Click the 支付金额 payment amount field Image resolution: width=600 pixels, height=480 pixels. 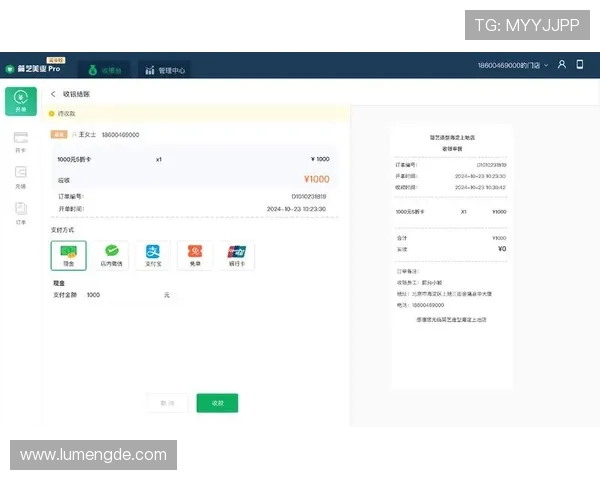tap(122, 295)
